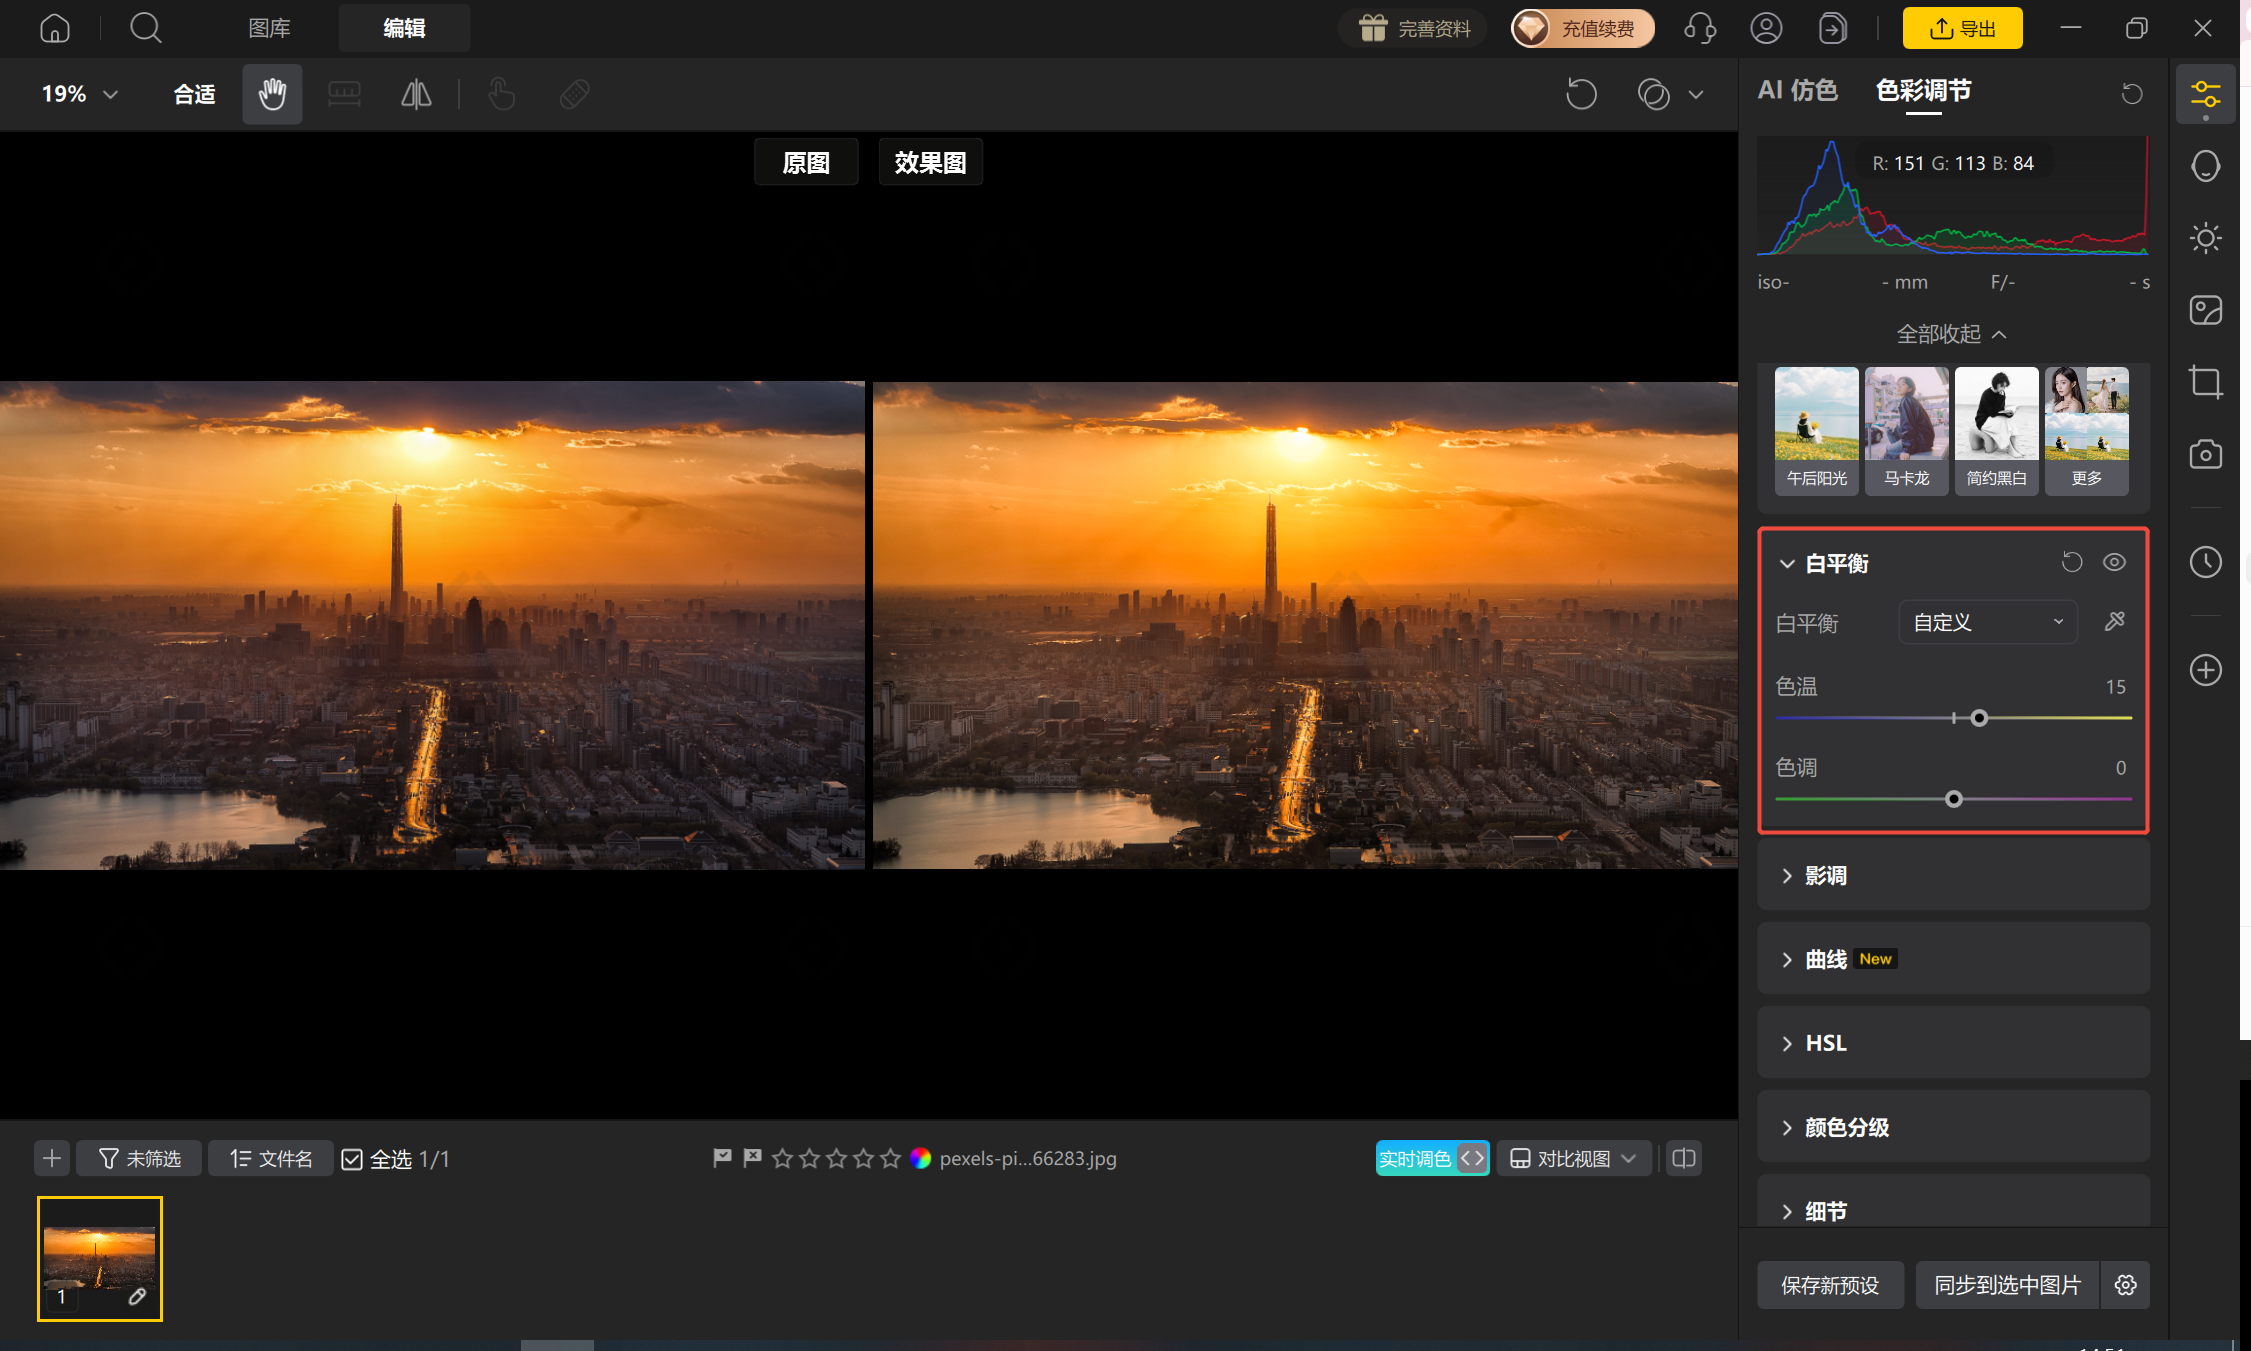Toggle the first flag marker on the photo

pos(722,1158)
